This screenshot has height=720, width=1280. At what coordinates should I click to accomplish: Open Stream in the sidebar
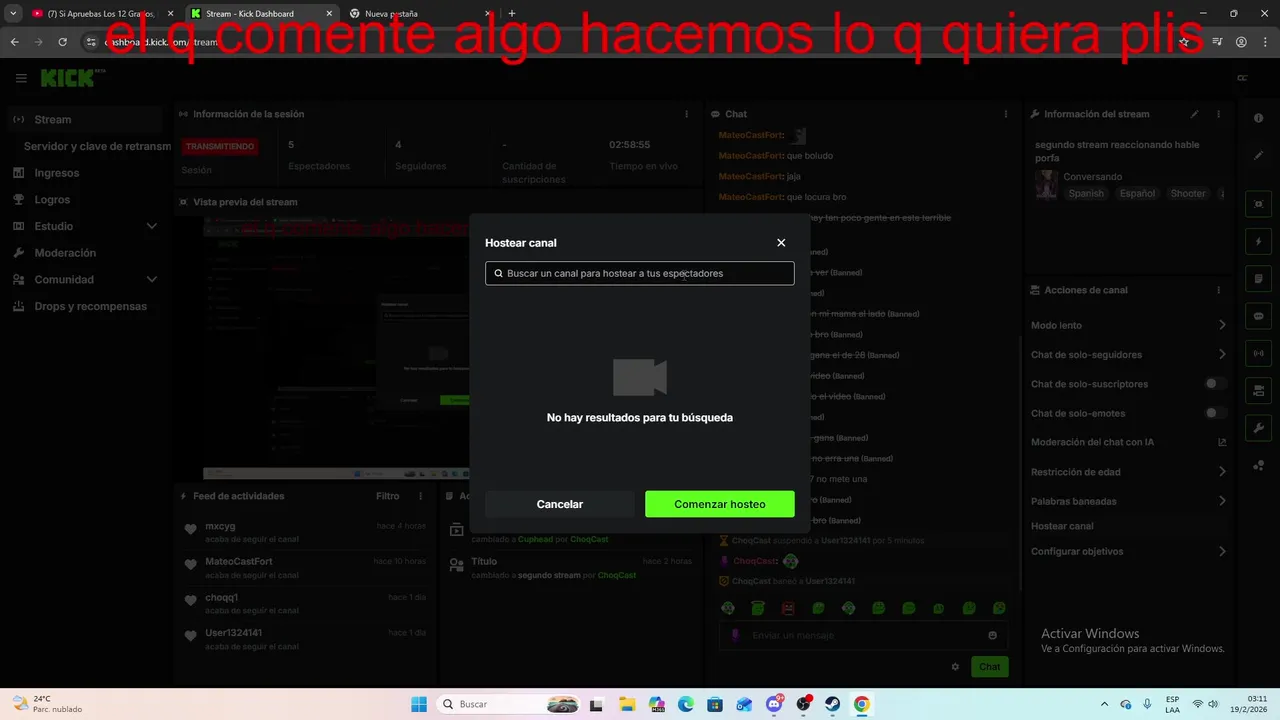pyautogui.click(x=84, y=119)
